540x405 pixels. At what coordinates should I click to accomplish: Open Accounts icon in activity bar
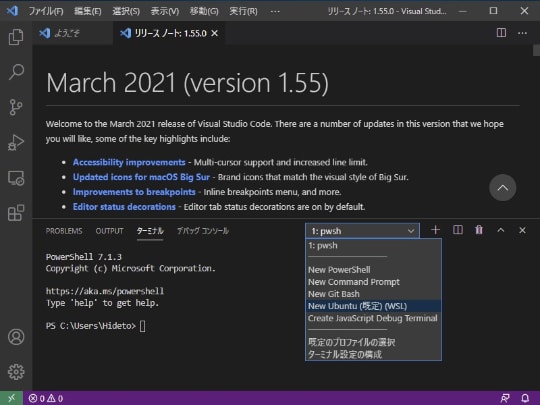[16, 337]
